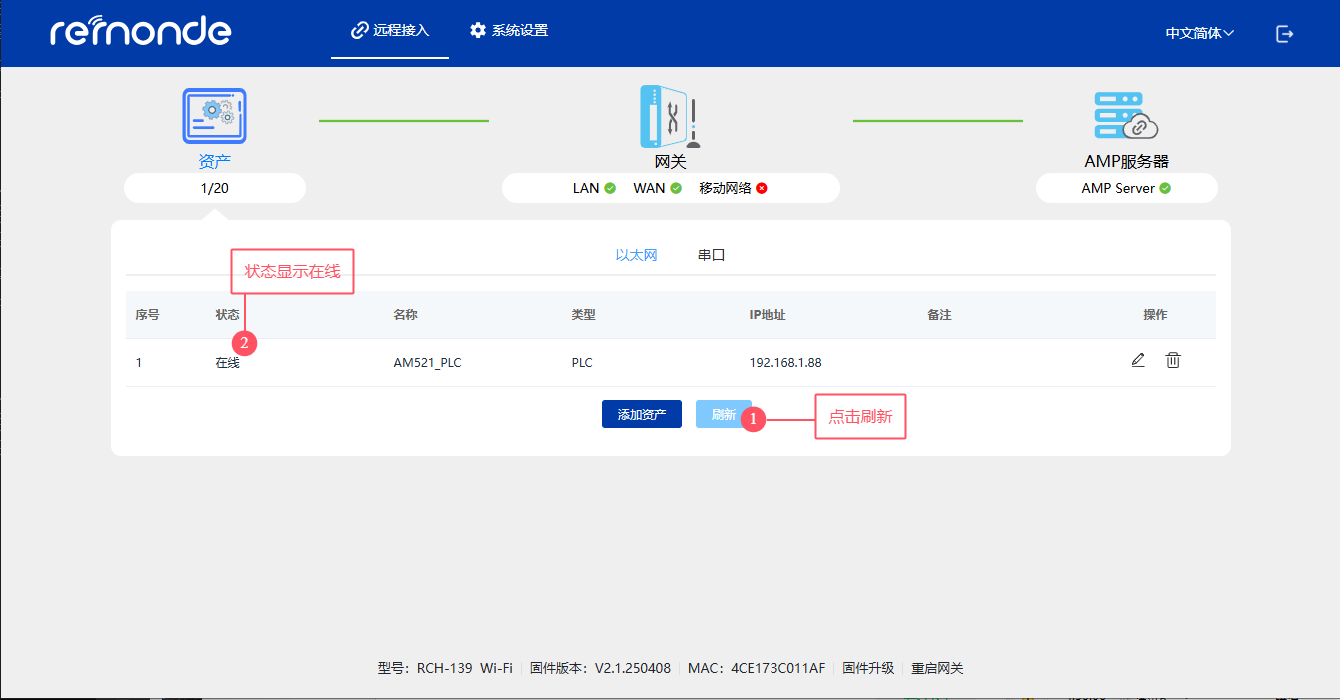Click the PLC type cell
Viewport: 1340px width, 700px height.
coord(582,363)
